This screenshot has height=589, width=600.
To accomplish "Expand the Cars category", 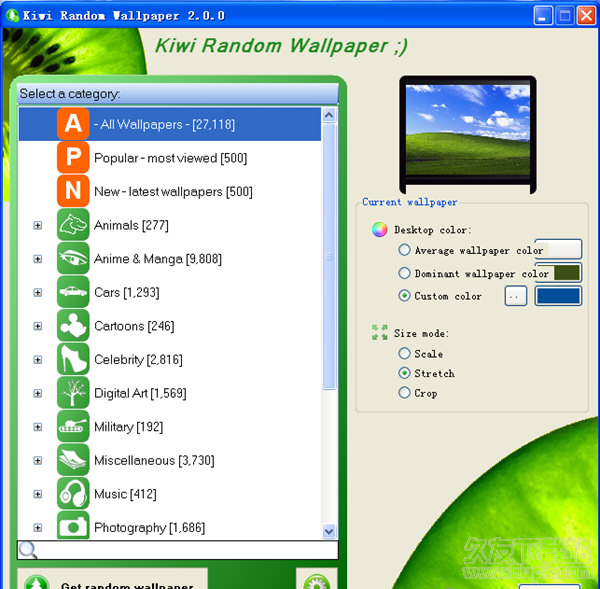I will pyautogui.click(x=38, y=292).
